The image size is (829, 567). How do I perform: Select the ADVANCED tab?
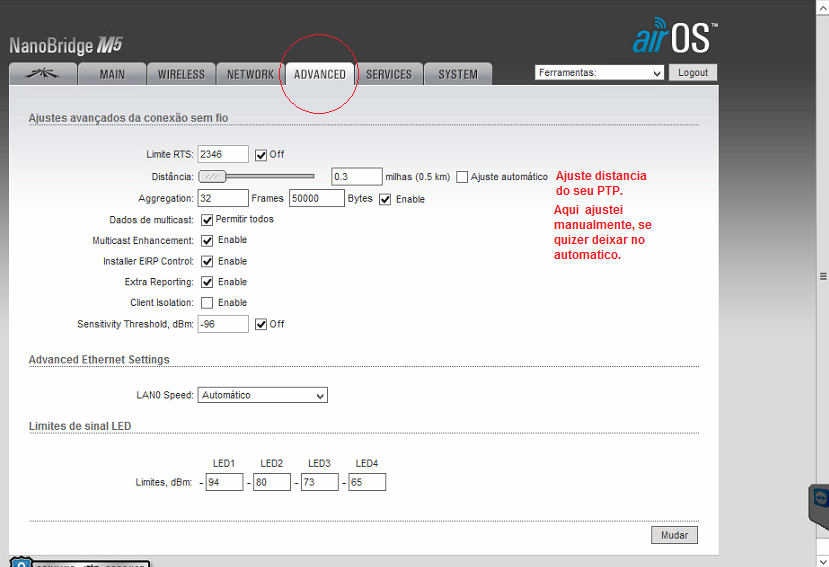pyautogui.click(x=320, y=74)
